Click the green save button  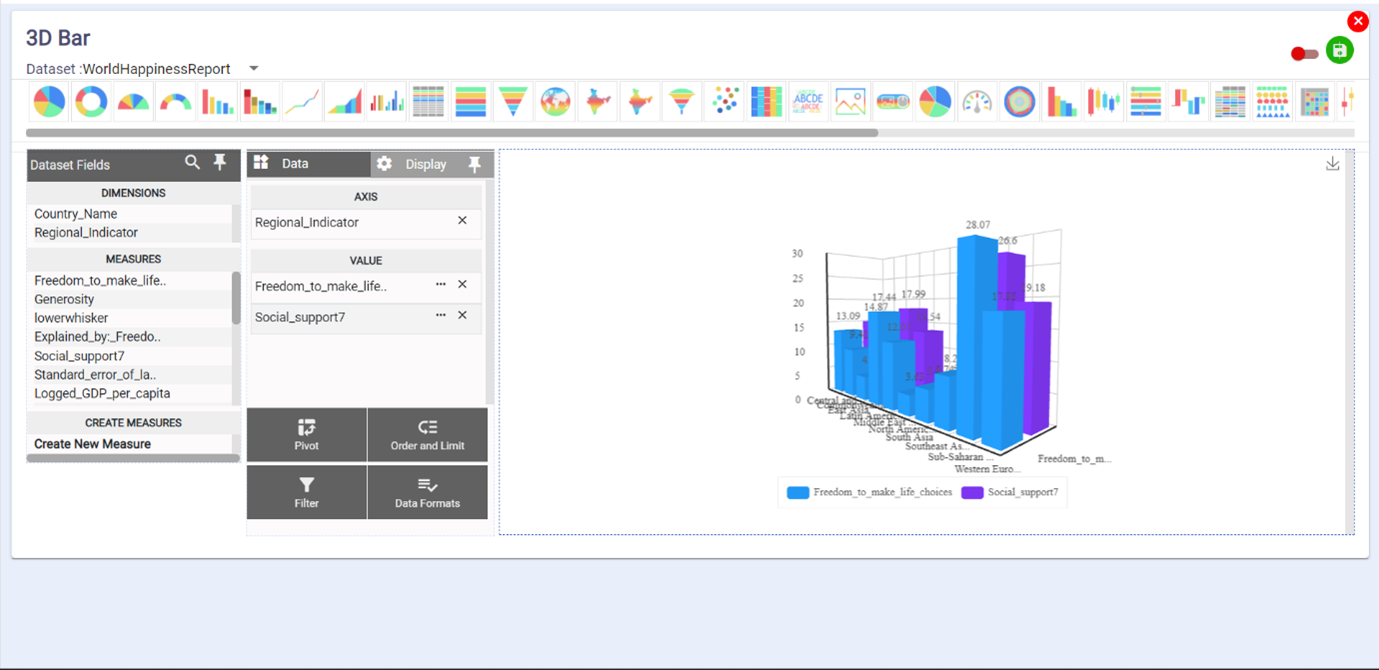[x=1339, y=50]
